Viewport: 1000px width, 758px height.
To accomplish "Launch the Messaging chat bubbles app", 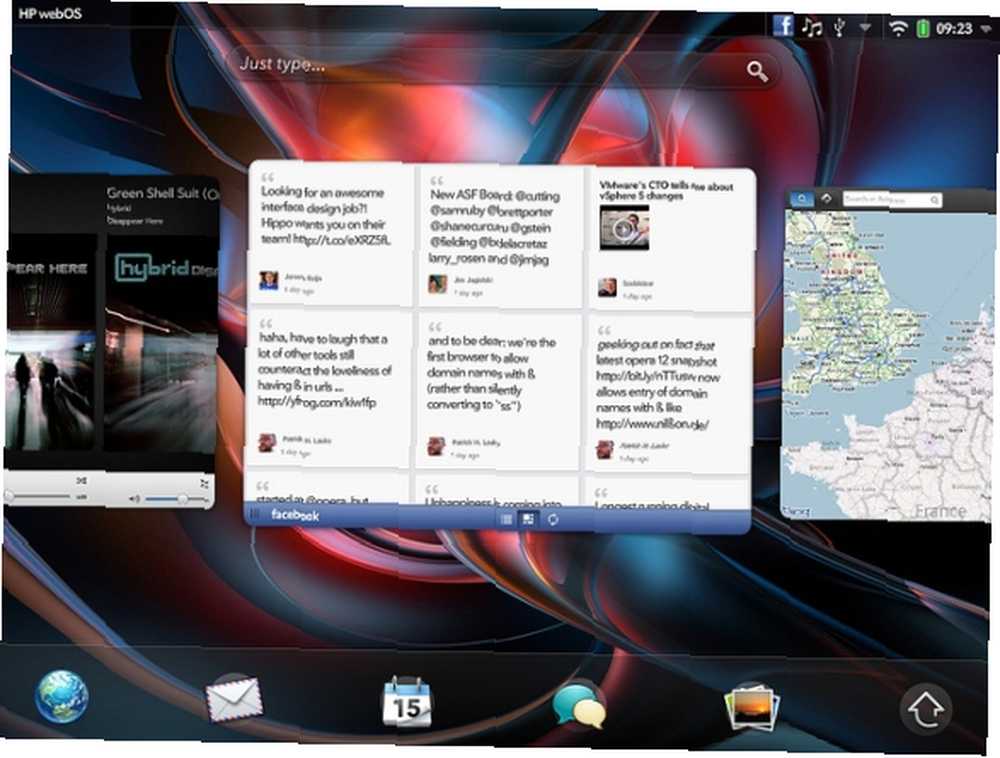I will point(579,705).
